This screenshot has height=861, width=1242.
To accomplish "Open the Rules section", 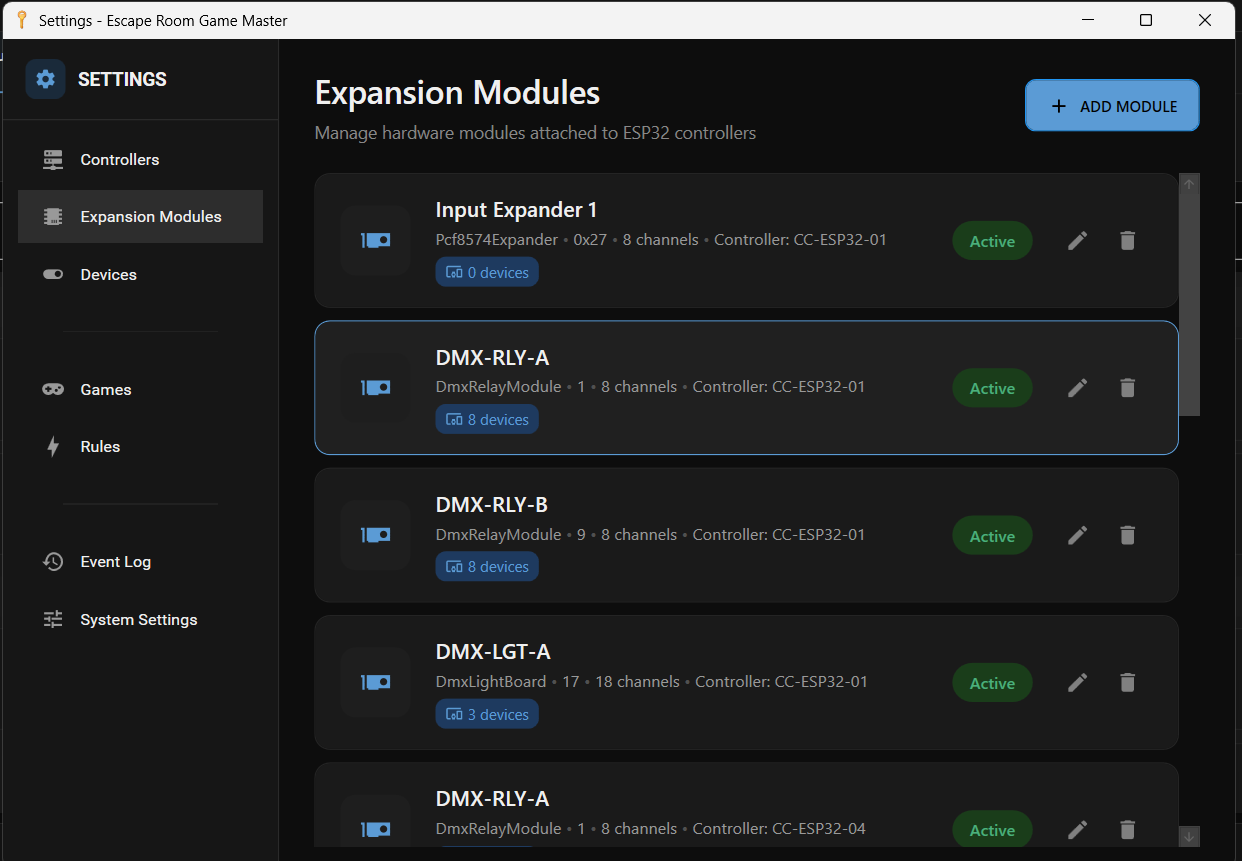I will (x=140, y=447).
